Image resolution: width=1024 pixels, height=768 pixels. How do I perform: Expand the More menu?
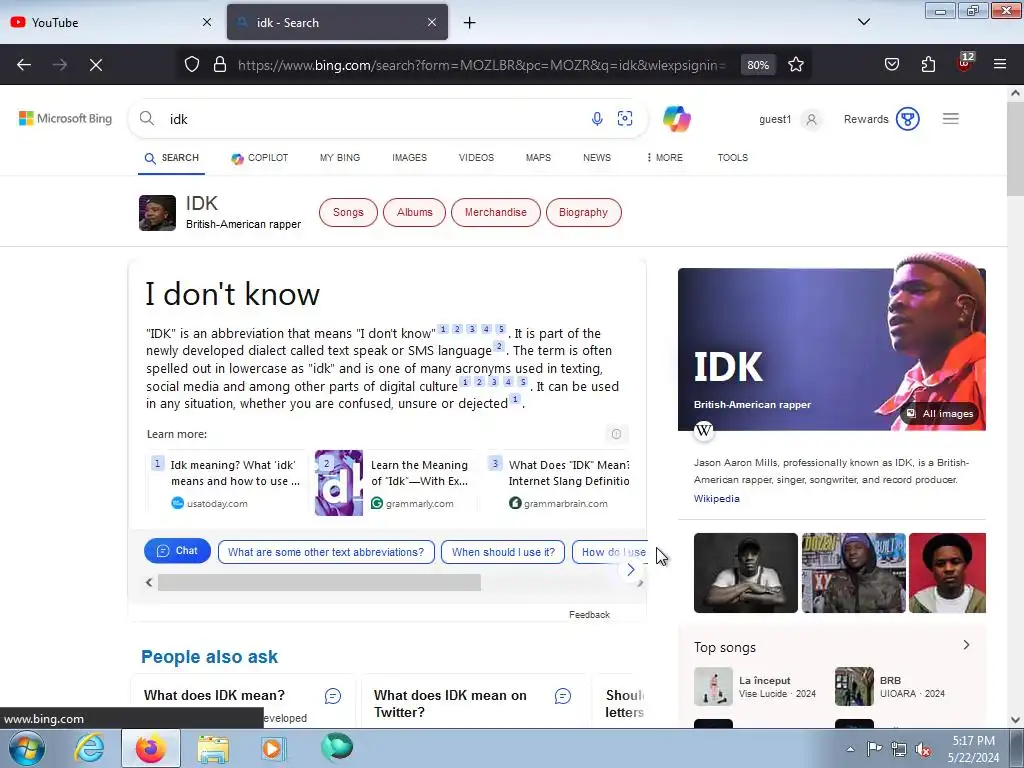(665, 158)
